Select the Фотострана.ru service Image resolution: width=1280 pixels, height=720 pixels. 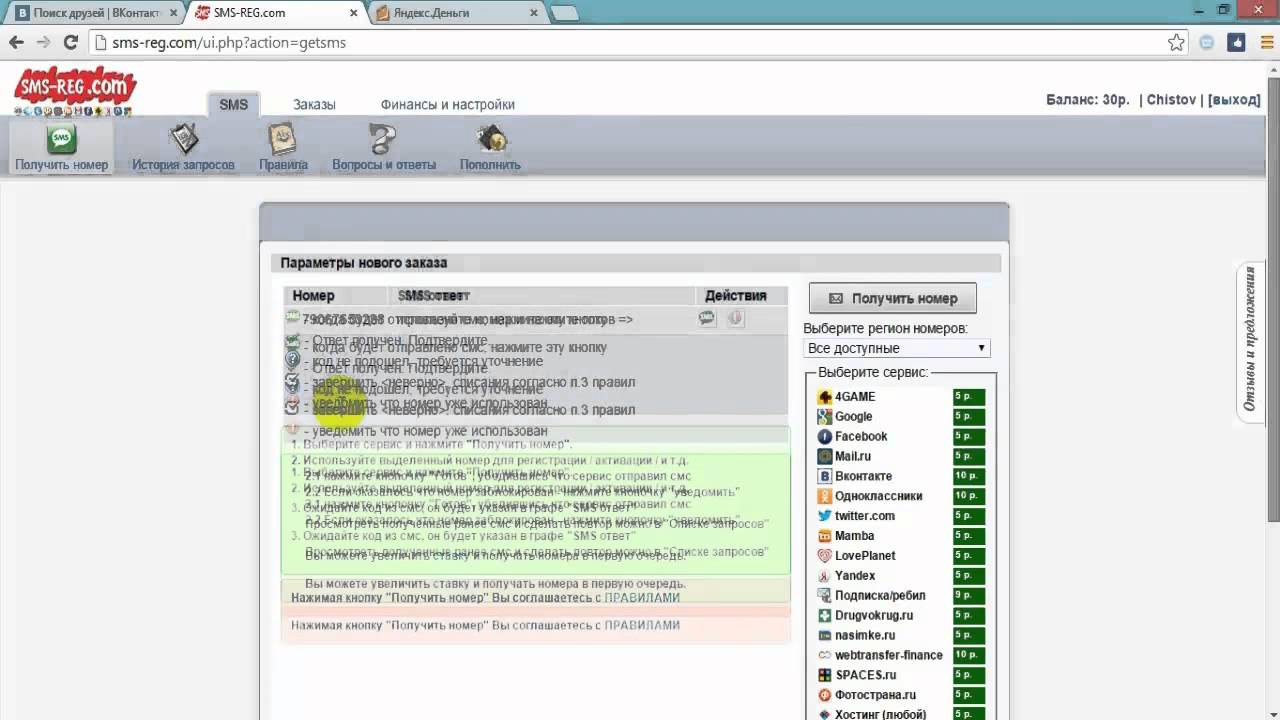click(875, 695)
